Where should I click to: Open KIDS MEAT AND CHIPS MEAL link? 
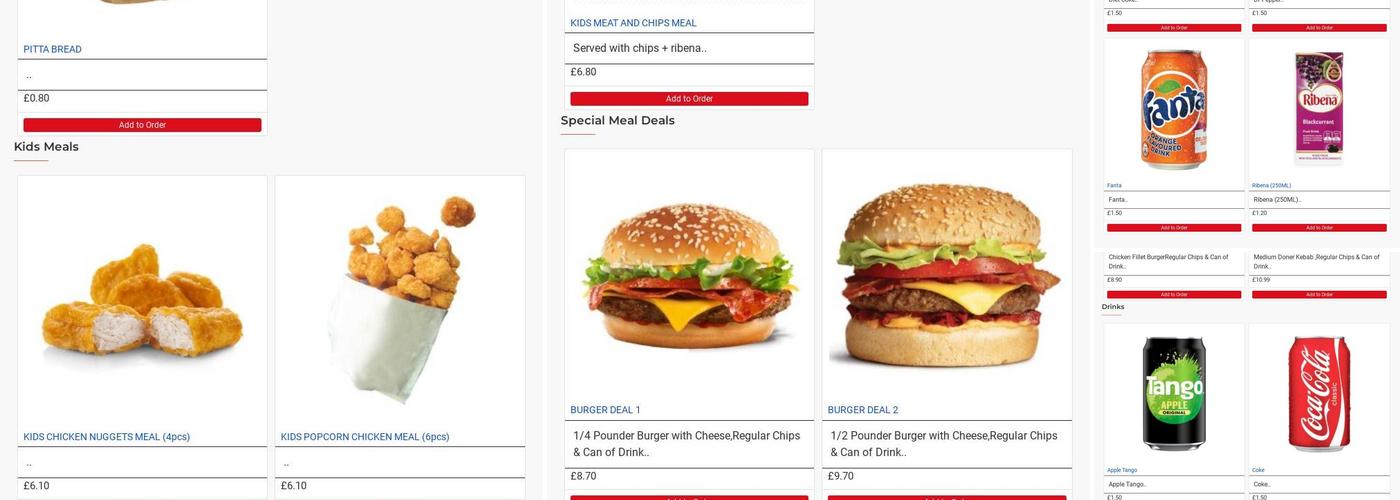pyautogui.click(x=633, y=23)
